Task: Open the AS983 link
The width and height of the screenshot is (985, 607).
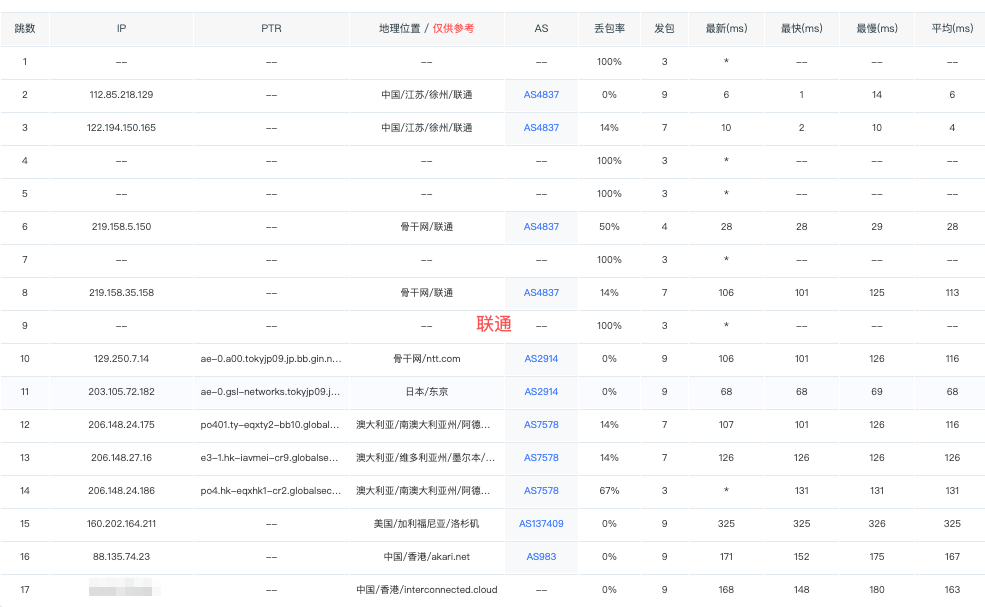Action: click(541, 557)
